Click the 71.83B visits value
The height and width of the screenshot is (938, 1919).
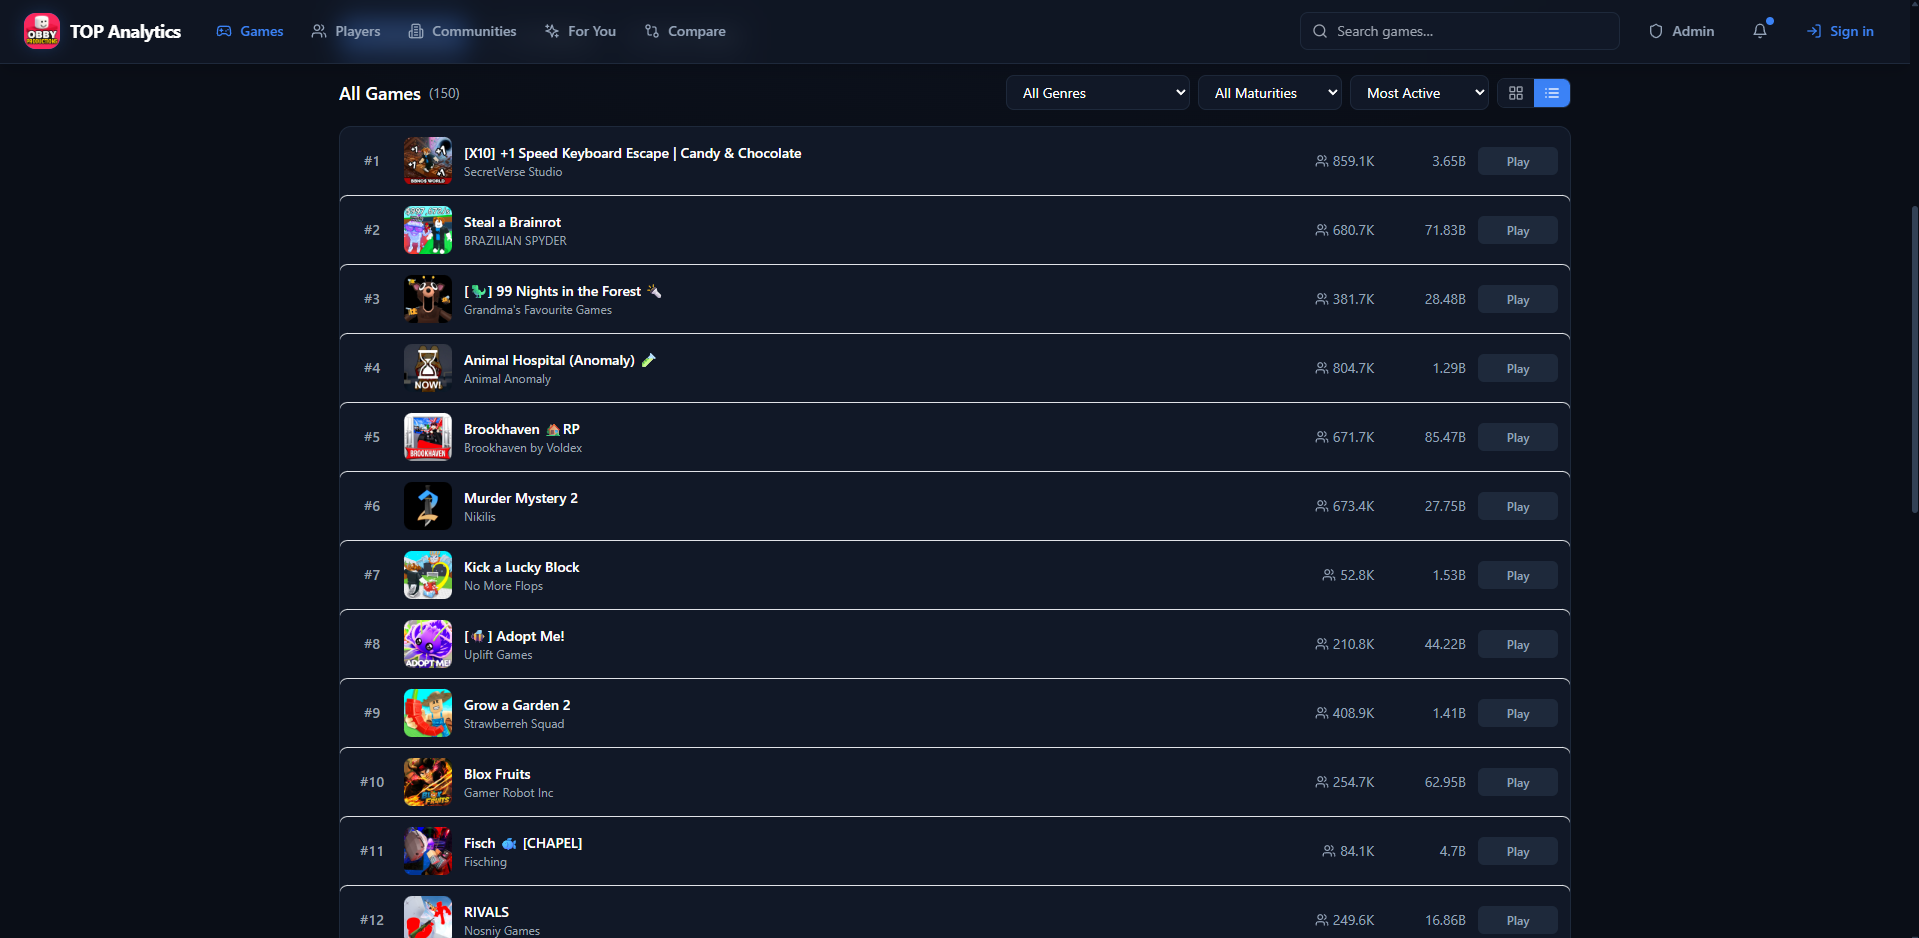[1445, 230]
